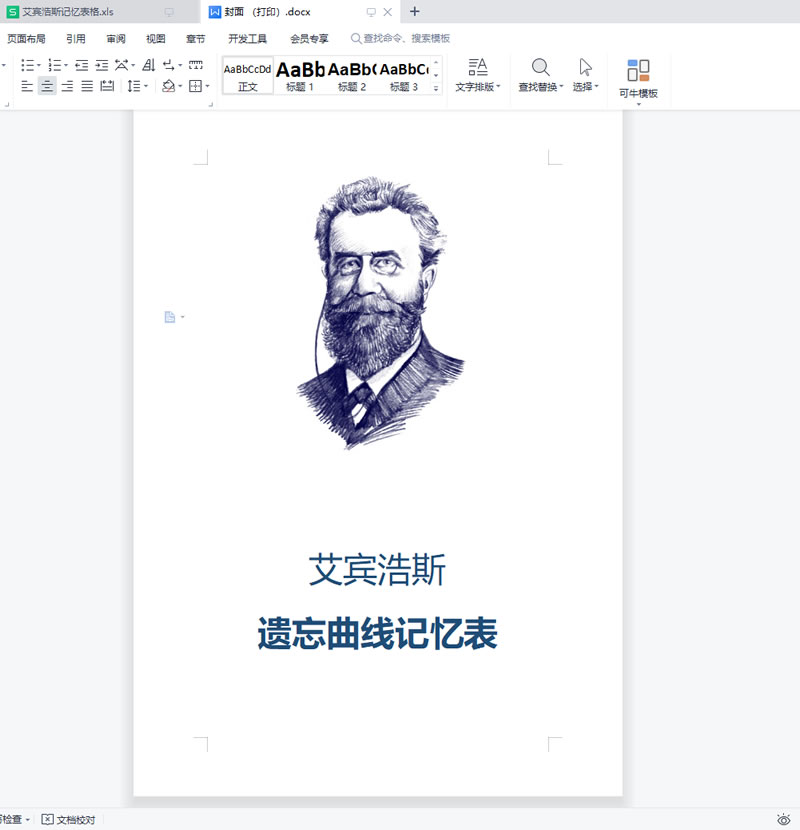800x830 pixels.
Task: Toggle eye protection mode in status bar
Action: click(x=783, y=819)
